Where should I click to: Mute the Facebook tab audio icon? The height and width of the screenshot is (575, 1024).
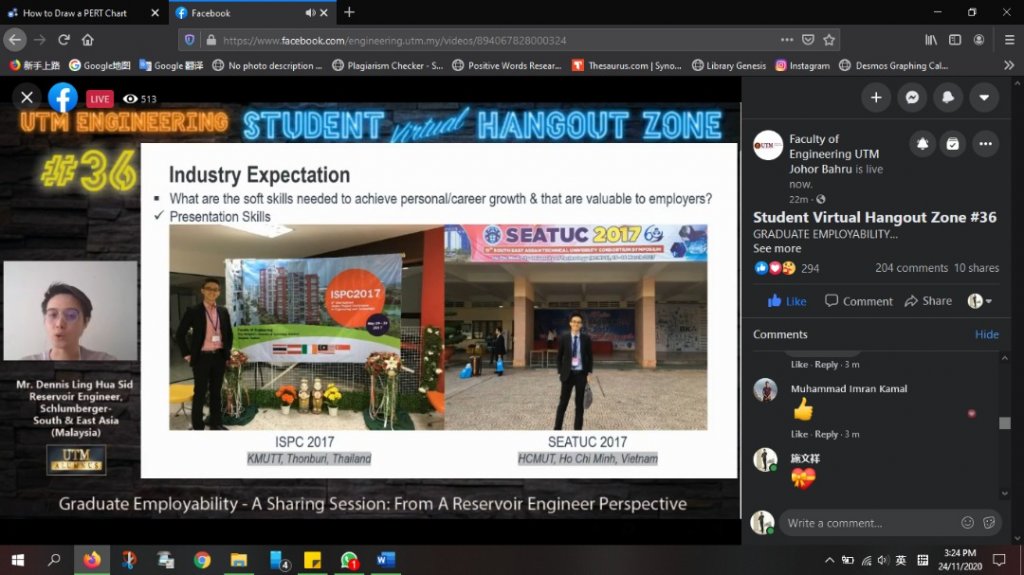[310, 13]
